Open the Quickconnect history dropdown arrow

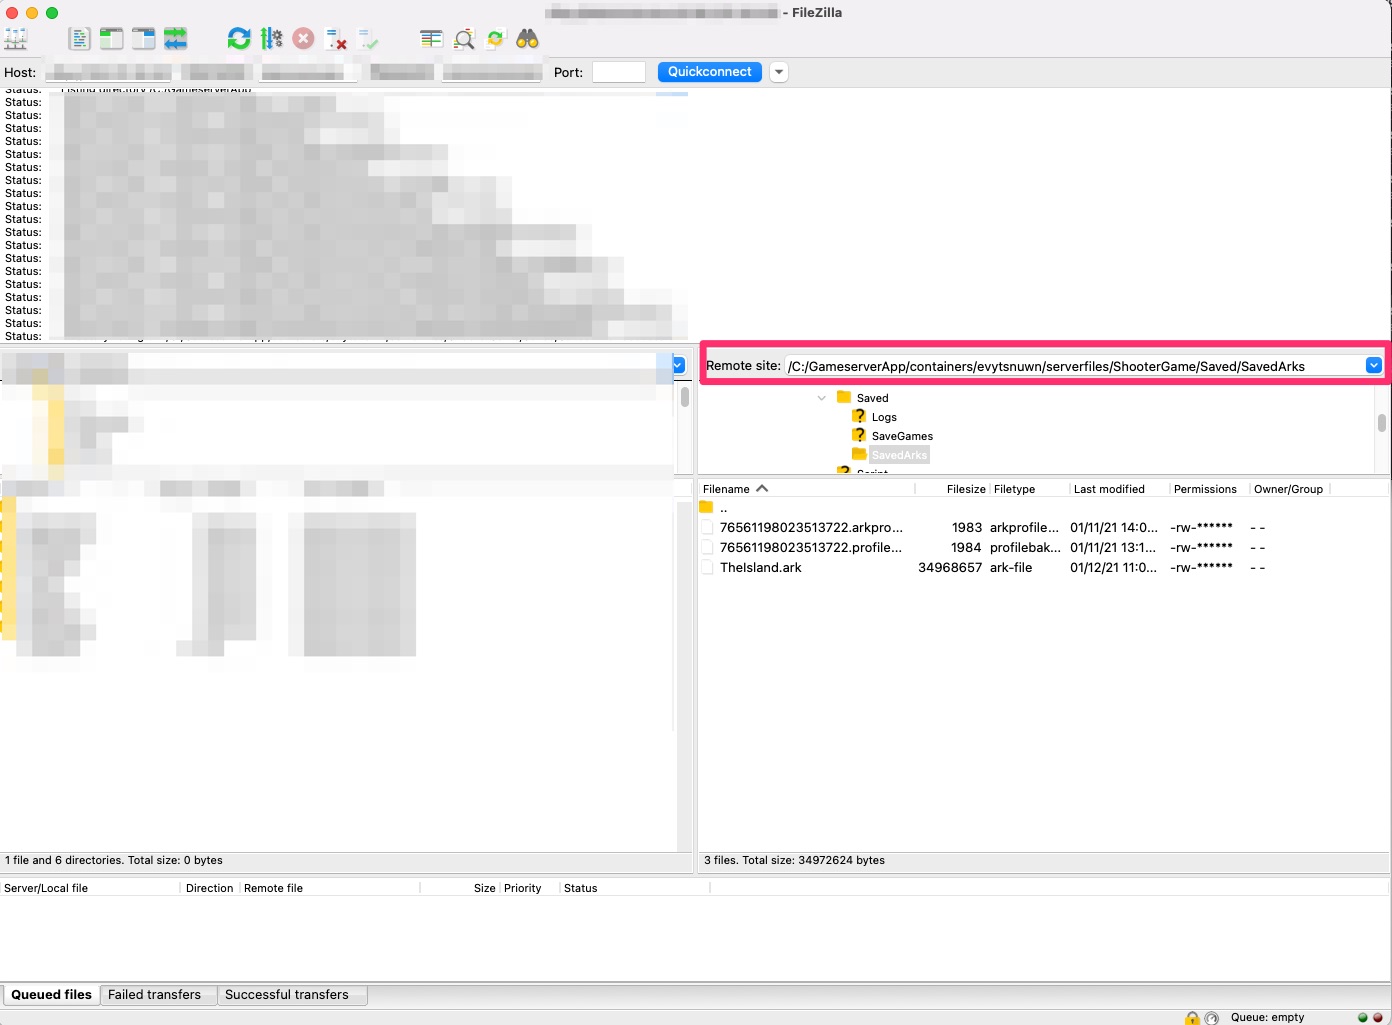tap(779, 72)
